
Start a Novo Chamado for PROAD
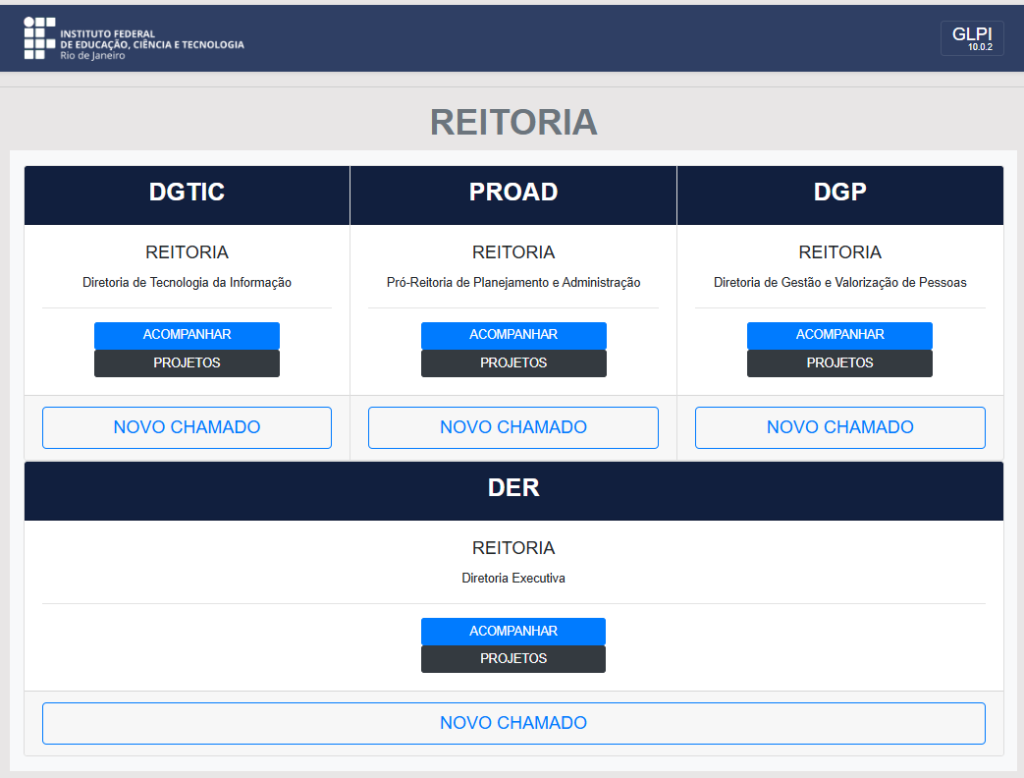pyautogui.click(x=513, y=428)
